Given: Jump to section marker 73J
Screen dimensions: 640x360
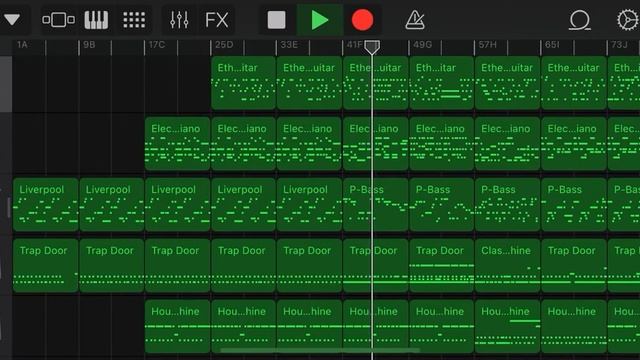Looking at the screenshot, I should tap(619, 44).
